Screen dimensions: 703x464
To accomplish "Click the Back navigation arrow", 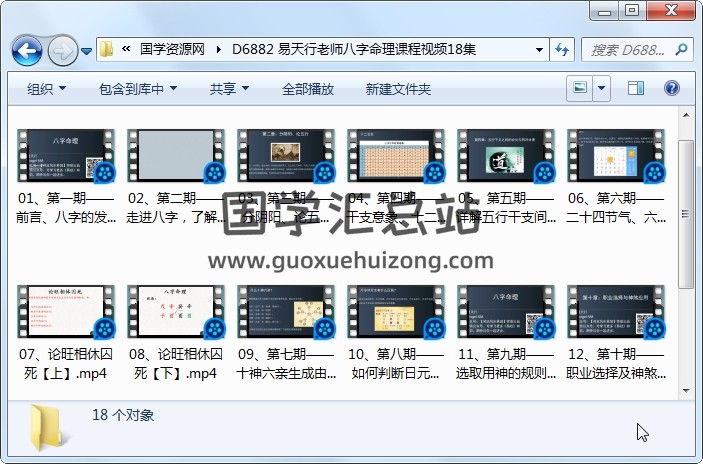I will click(x=26, y=49).
